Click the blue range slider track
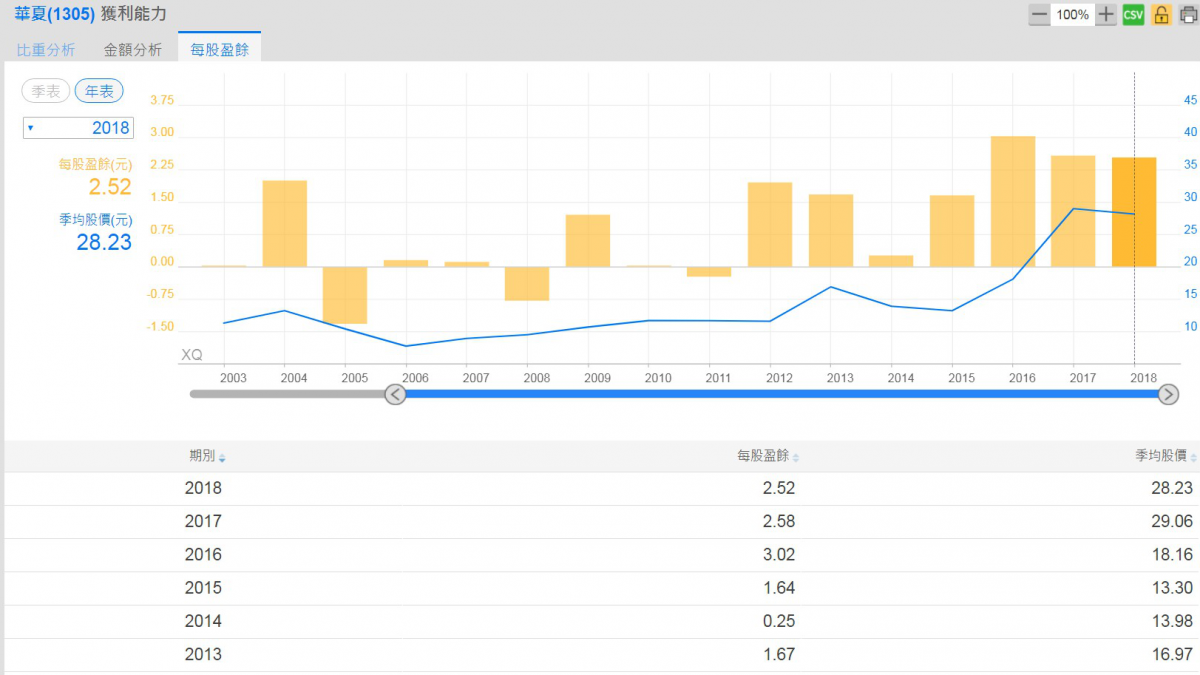 [781, 394]
